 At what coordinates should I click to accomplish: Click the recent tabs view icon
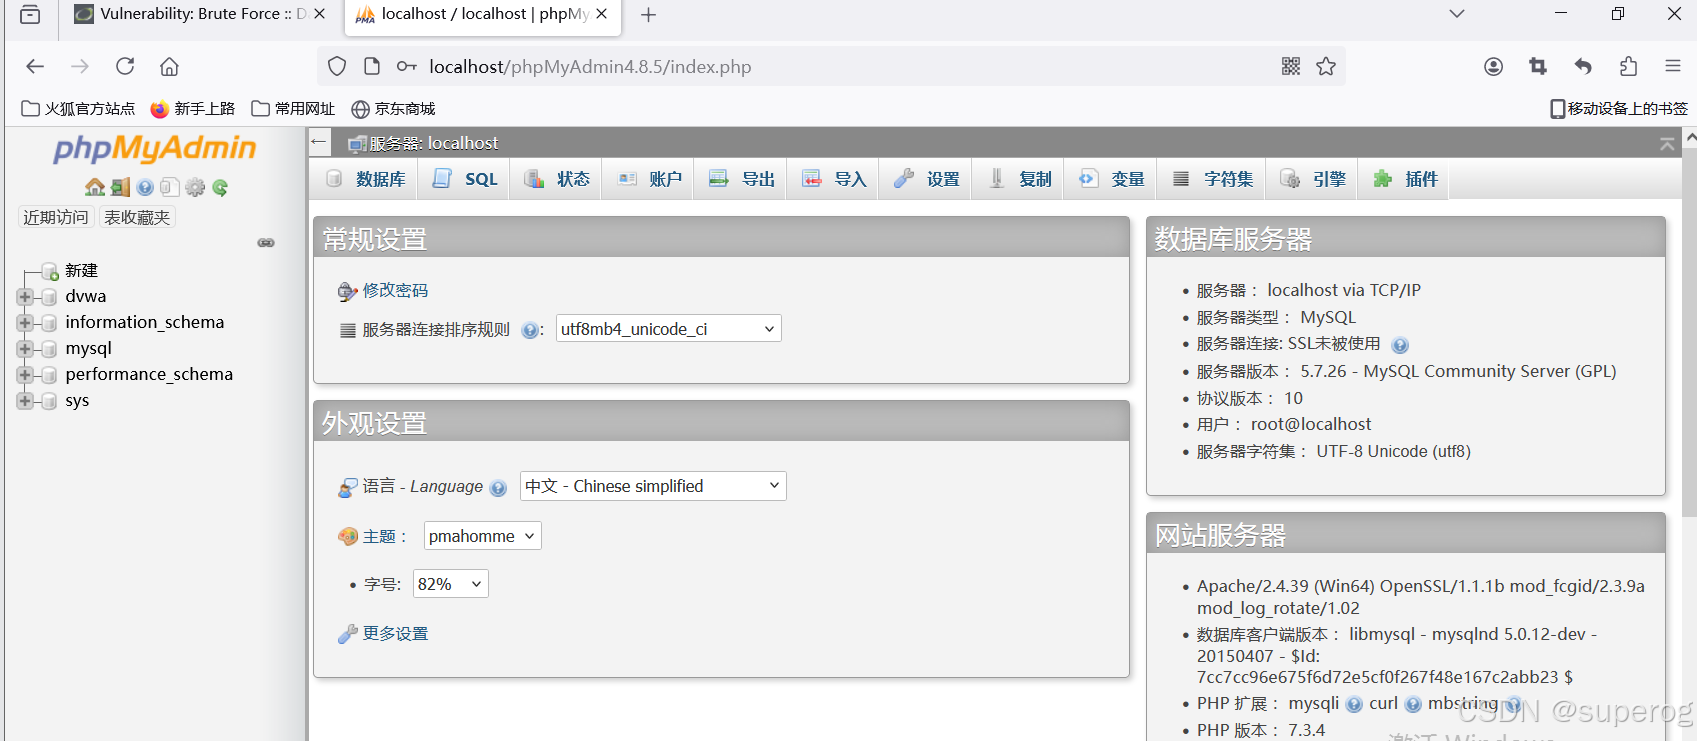30,14
